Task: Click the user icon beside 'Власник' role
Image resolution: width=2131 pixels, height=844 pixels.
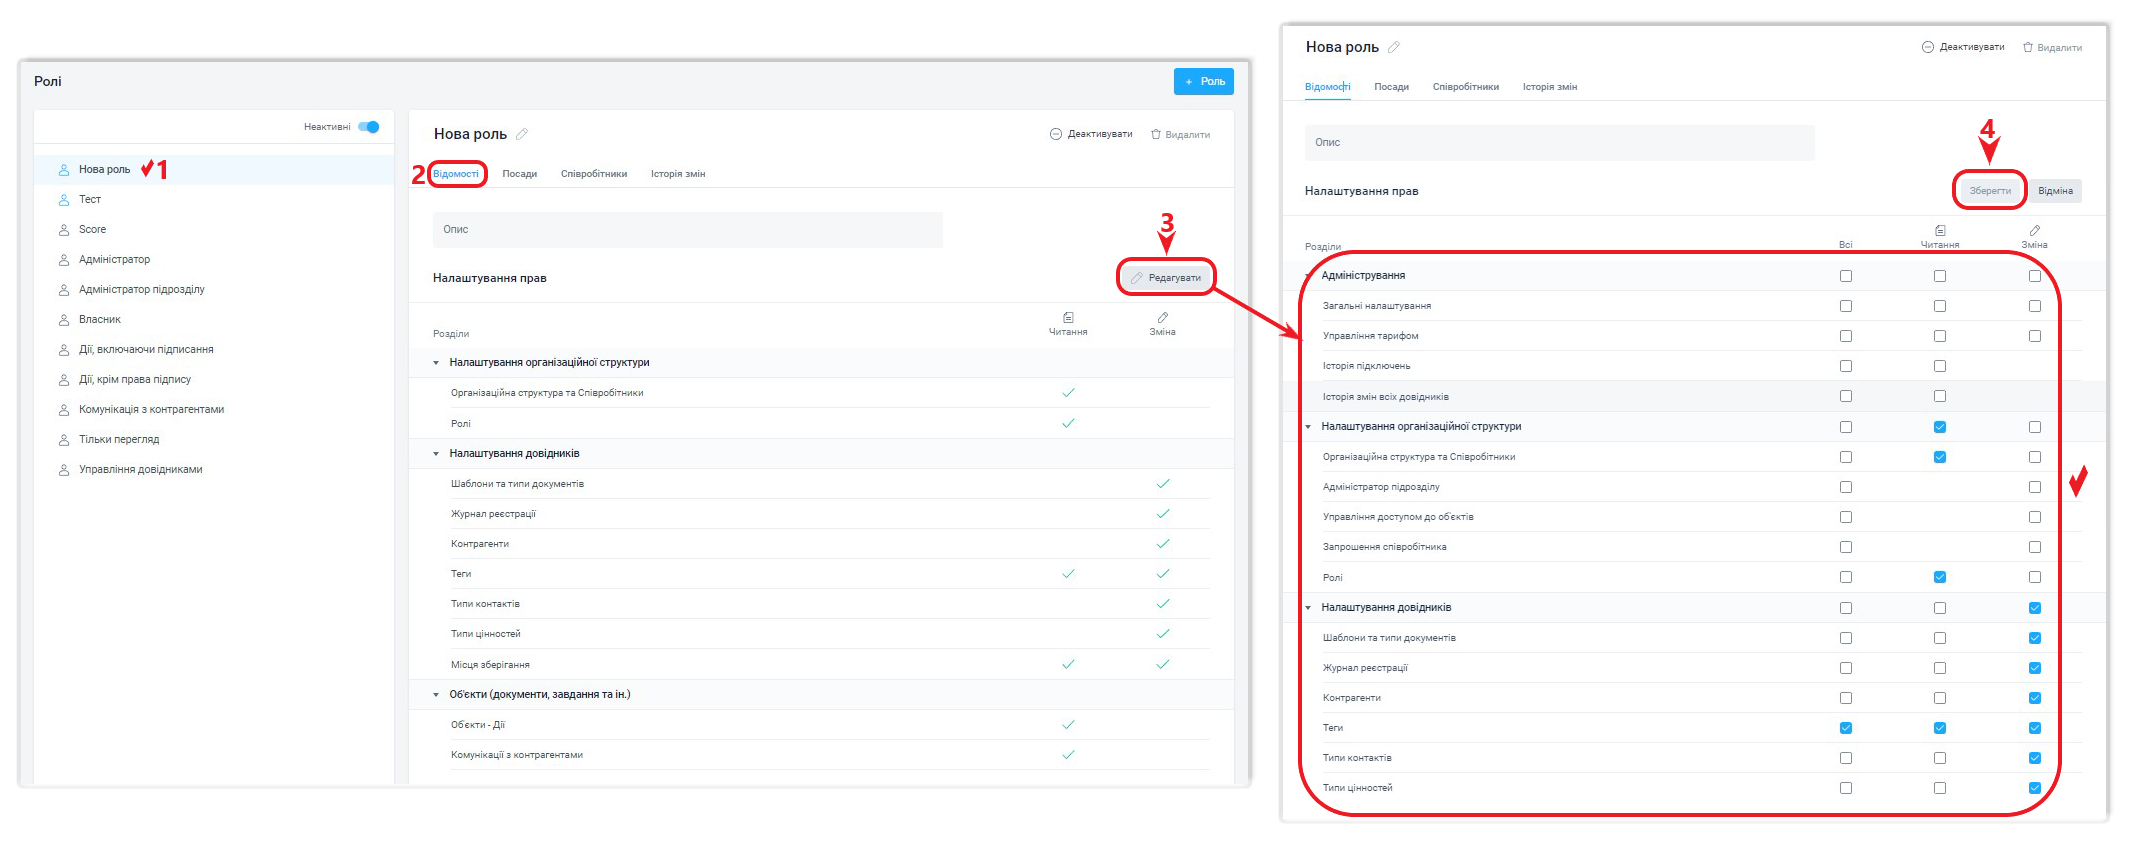Action: [64, 320]
